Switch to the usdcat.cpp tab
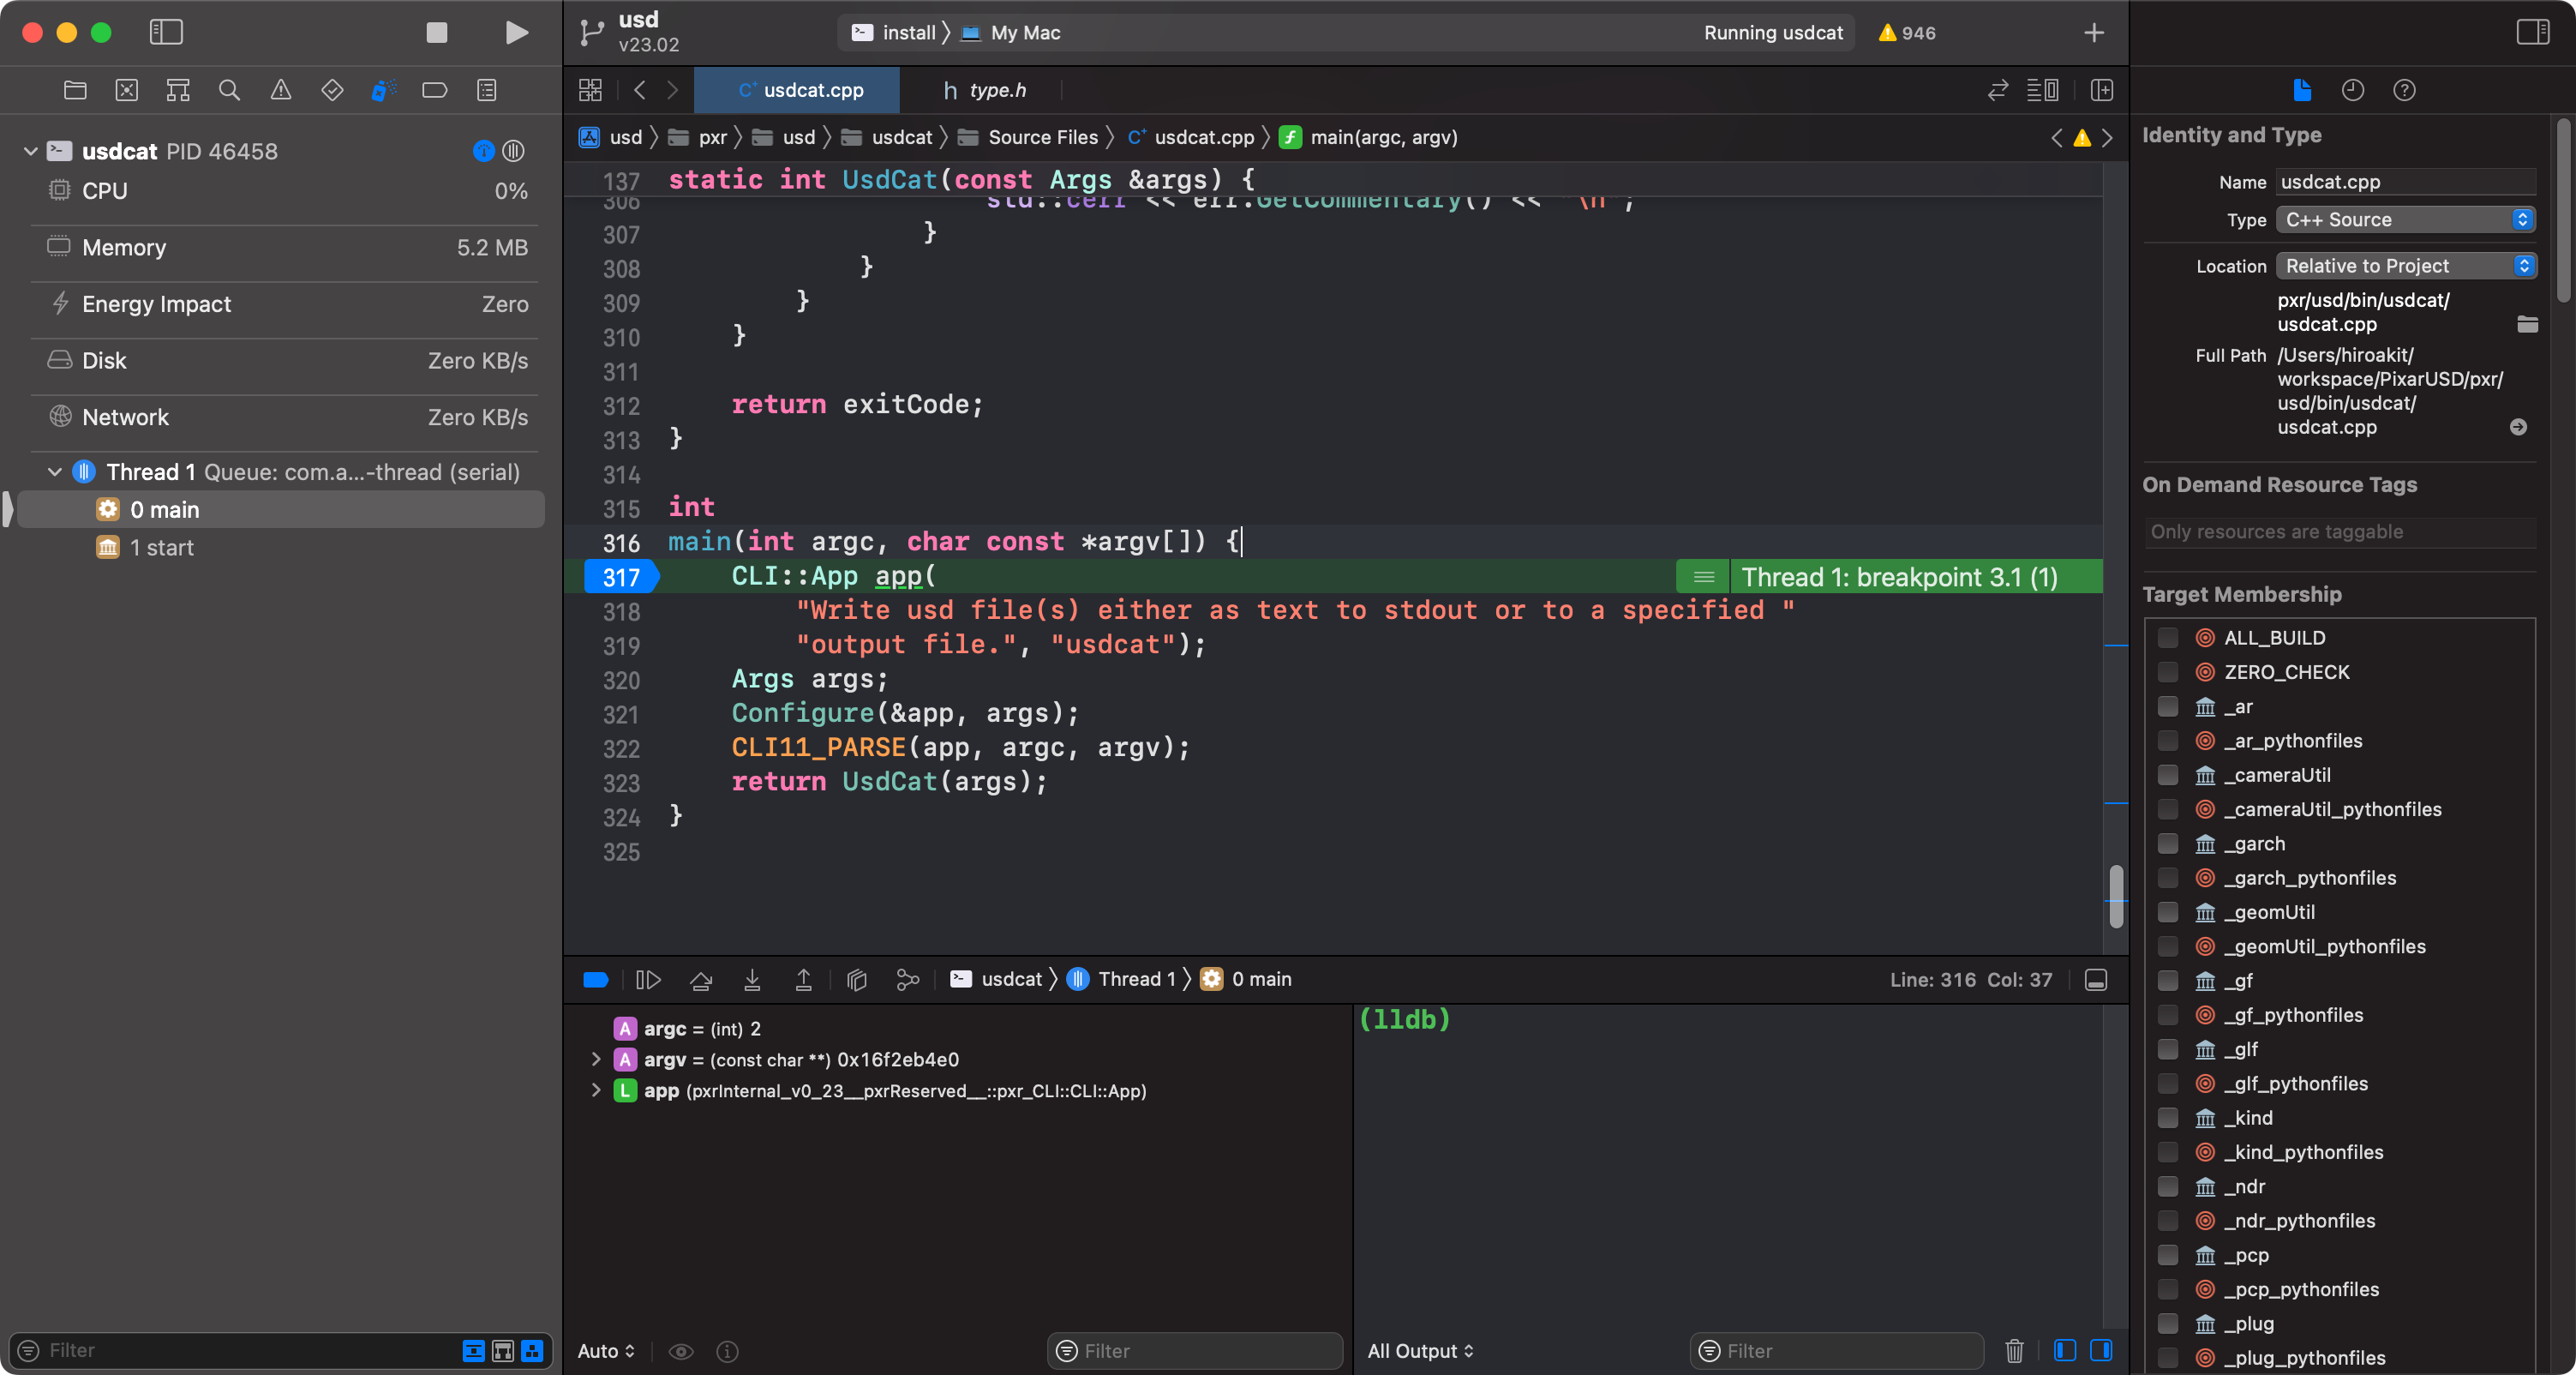Screen dimensions: 2576x1375 [798, 90]
